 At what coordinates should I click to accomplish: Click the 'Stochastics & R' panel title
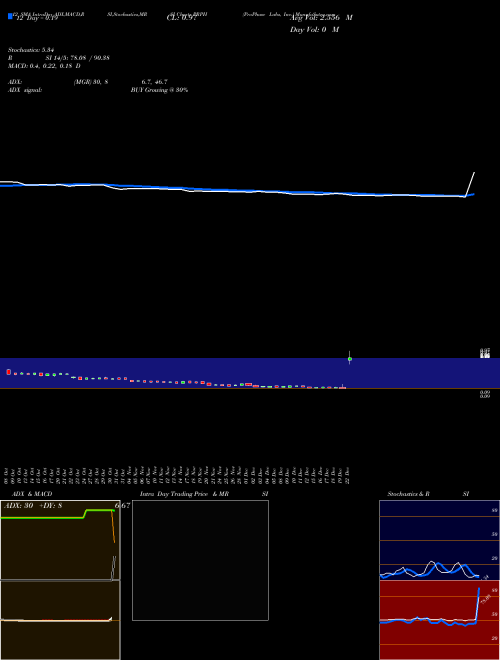pos(409,494)
